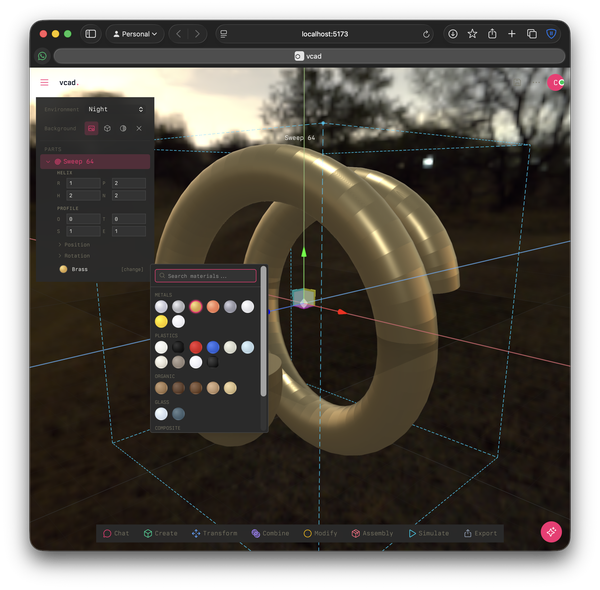Pick the bright yellow gold metal swatch
This screenshot has width=600, height=590.
pyautogui.click(x=161, y=321)
